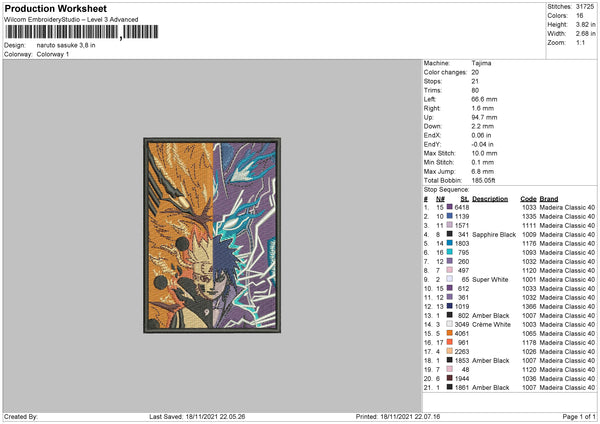The width and height of the screenshot is (600, 424).
Task: Click the Trims value 80
Action: tap(475, 90)
